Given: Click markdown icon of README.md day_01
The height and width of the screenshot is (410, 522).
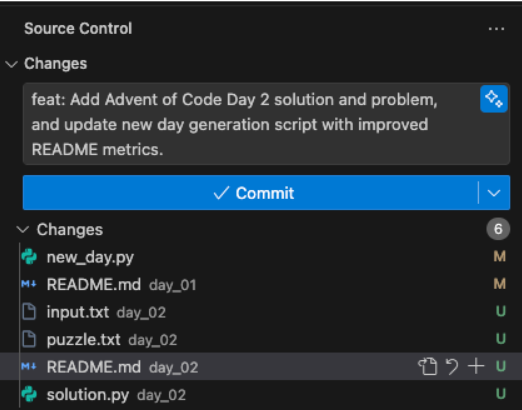Looking at the screenshot, I should 29,284.
